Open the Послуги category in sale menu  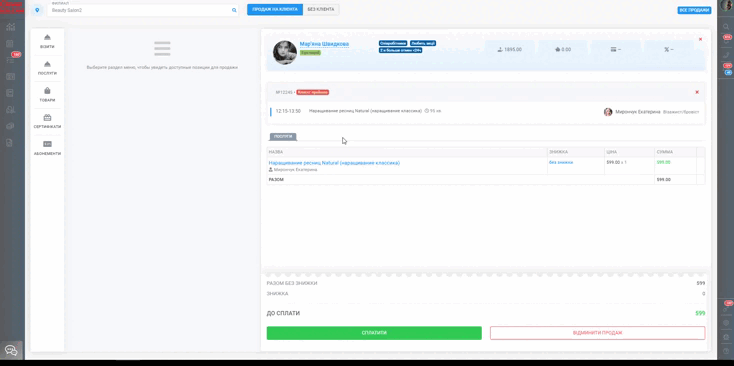[x=47, y=68]
